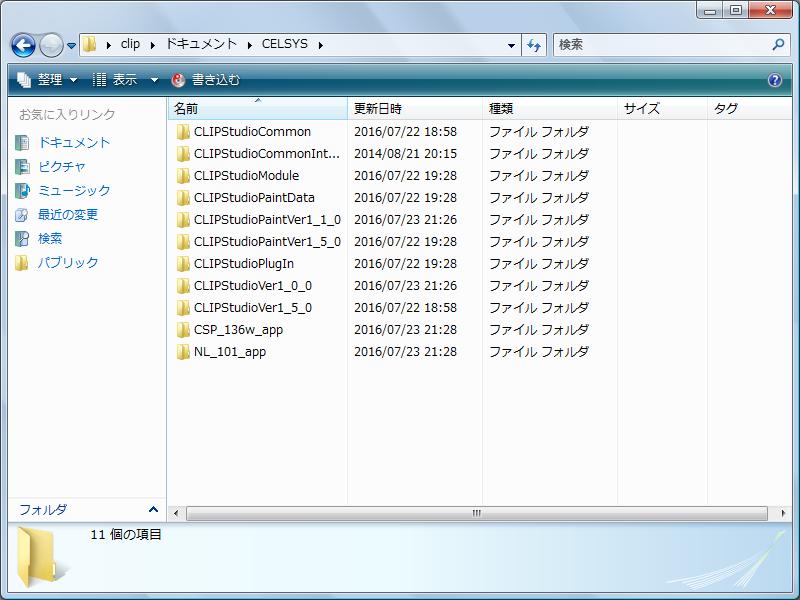Open the recent pages dropdown arrow
Image resolution: width=800 pixels, height=600 pixels.
tap(71, 46)
